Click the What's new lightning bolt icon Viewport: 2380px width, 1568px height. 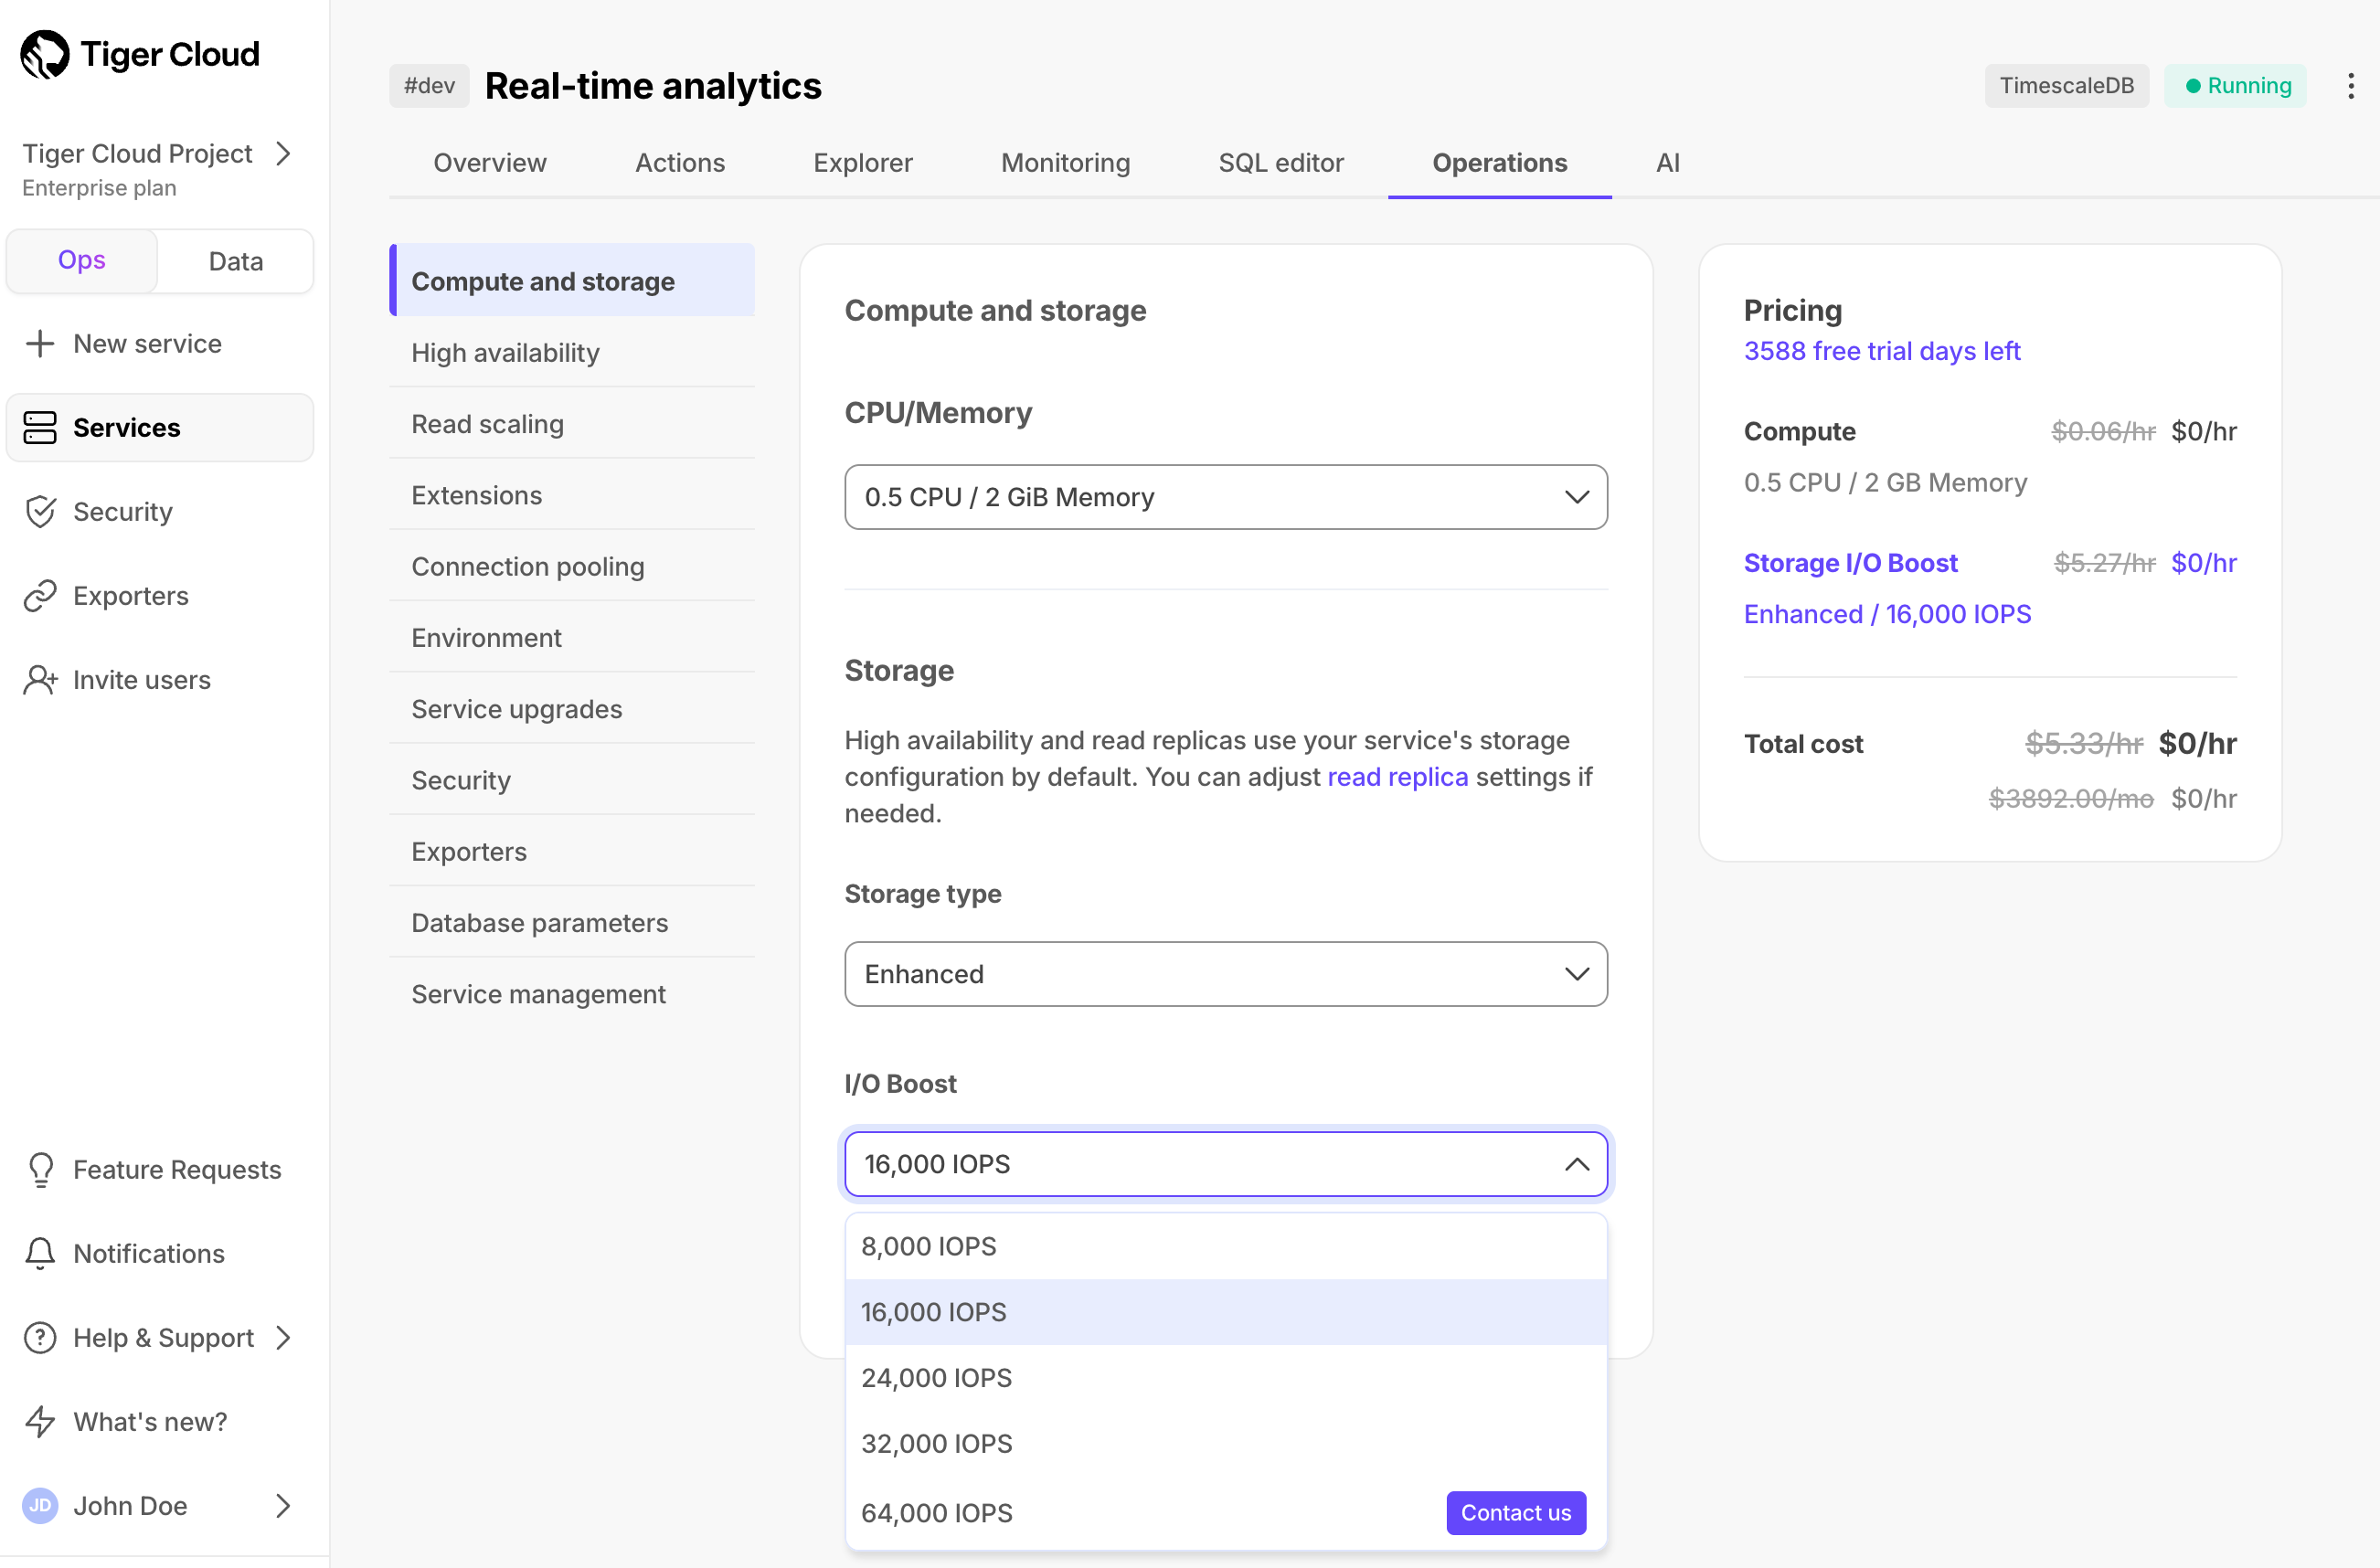click(40, 1421)
